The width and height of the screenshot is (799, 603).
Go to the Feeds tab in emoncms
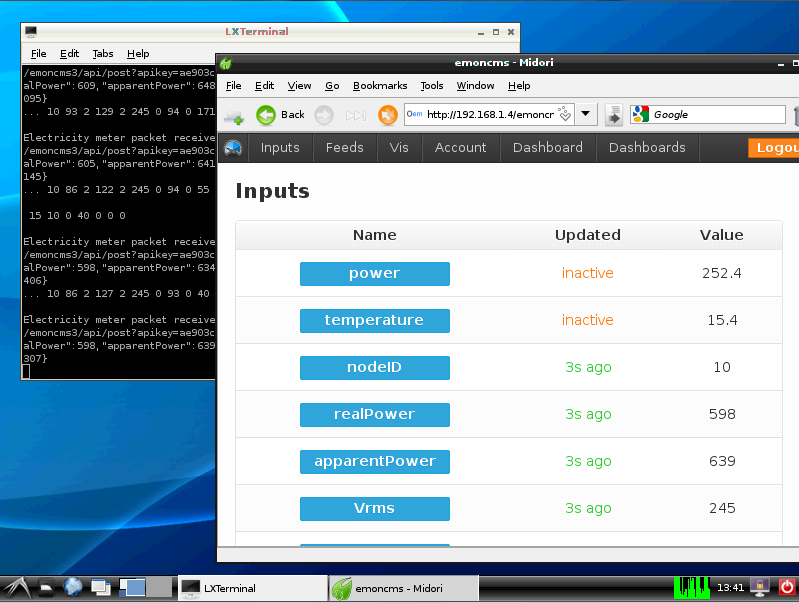(x=344, y=148)
